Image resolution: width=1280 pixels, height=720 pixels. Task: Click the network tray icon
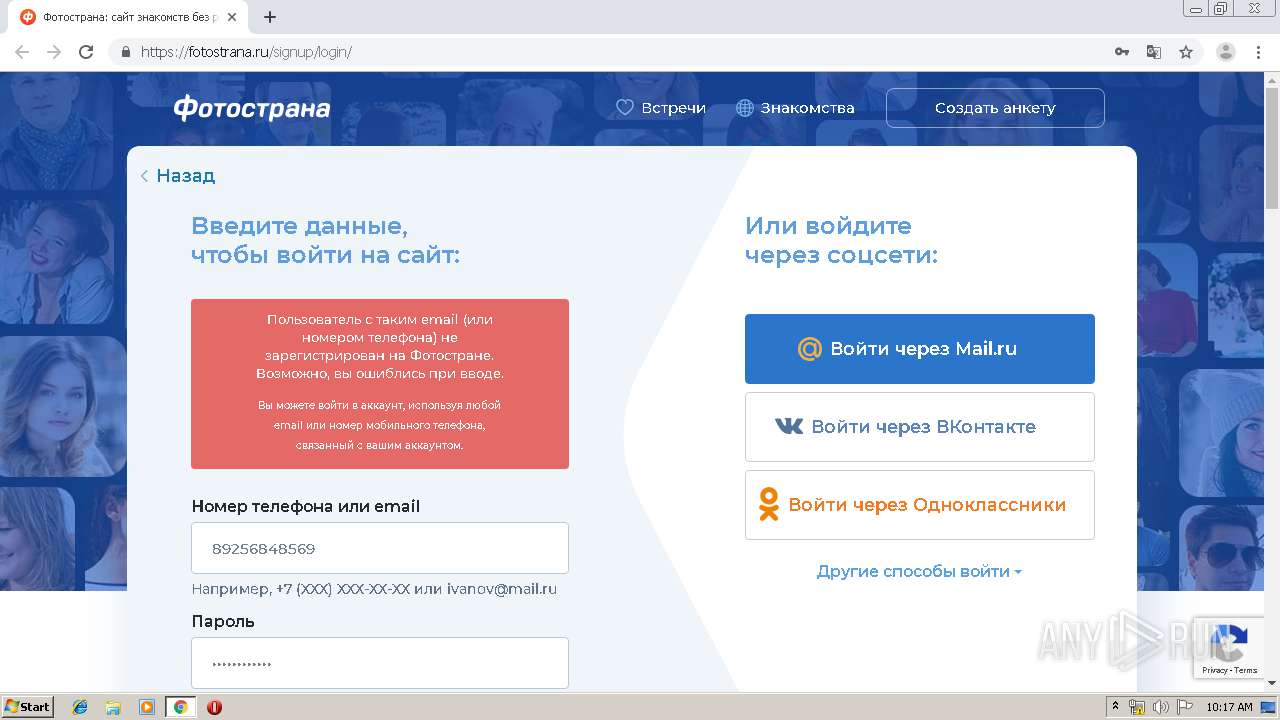(x=1137, y=707)
